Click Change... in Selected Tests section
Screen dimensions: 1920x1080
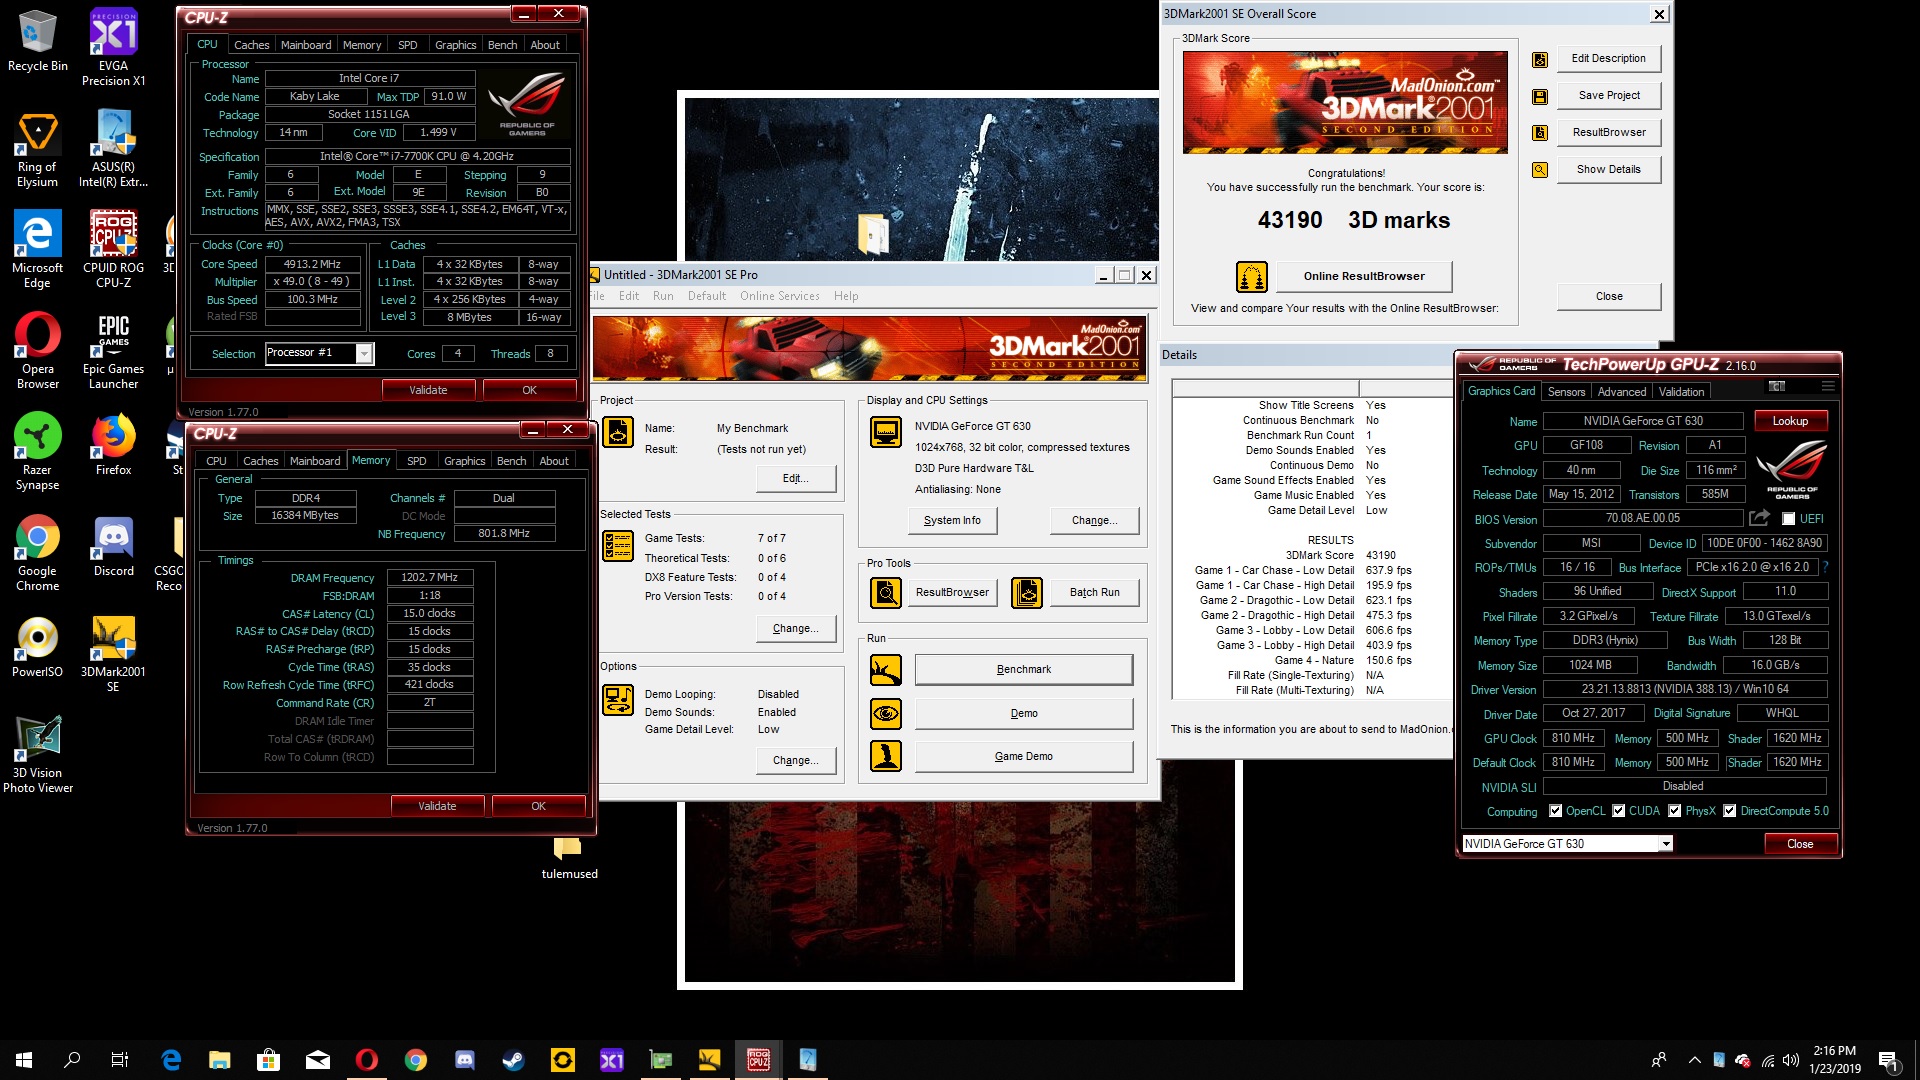pyautogui.click(x=796, y=628)
